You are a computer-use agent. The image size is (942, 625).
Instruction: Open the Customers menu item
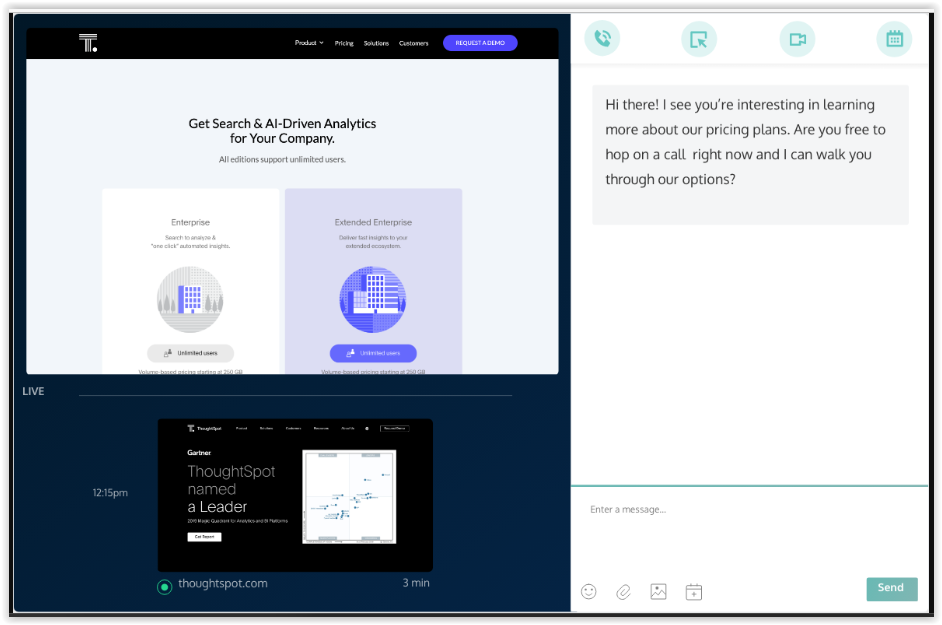[x=413, y=43]
